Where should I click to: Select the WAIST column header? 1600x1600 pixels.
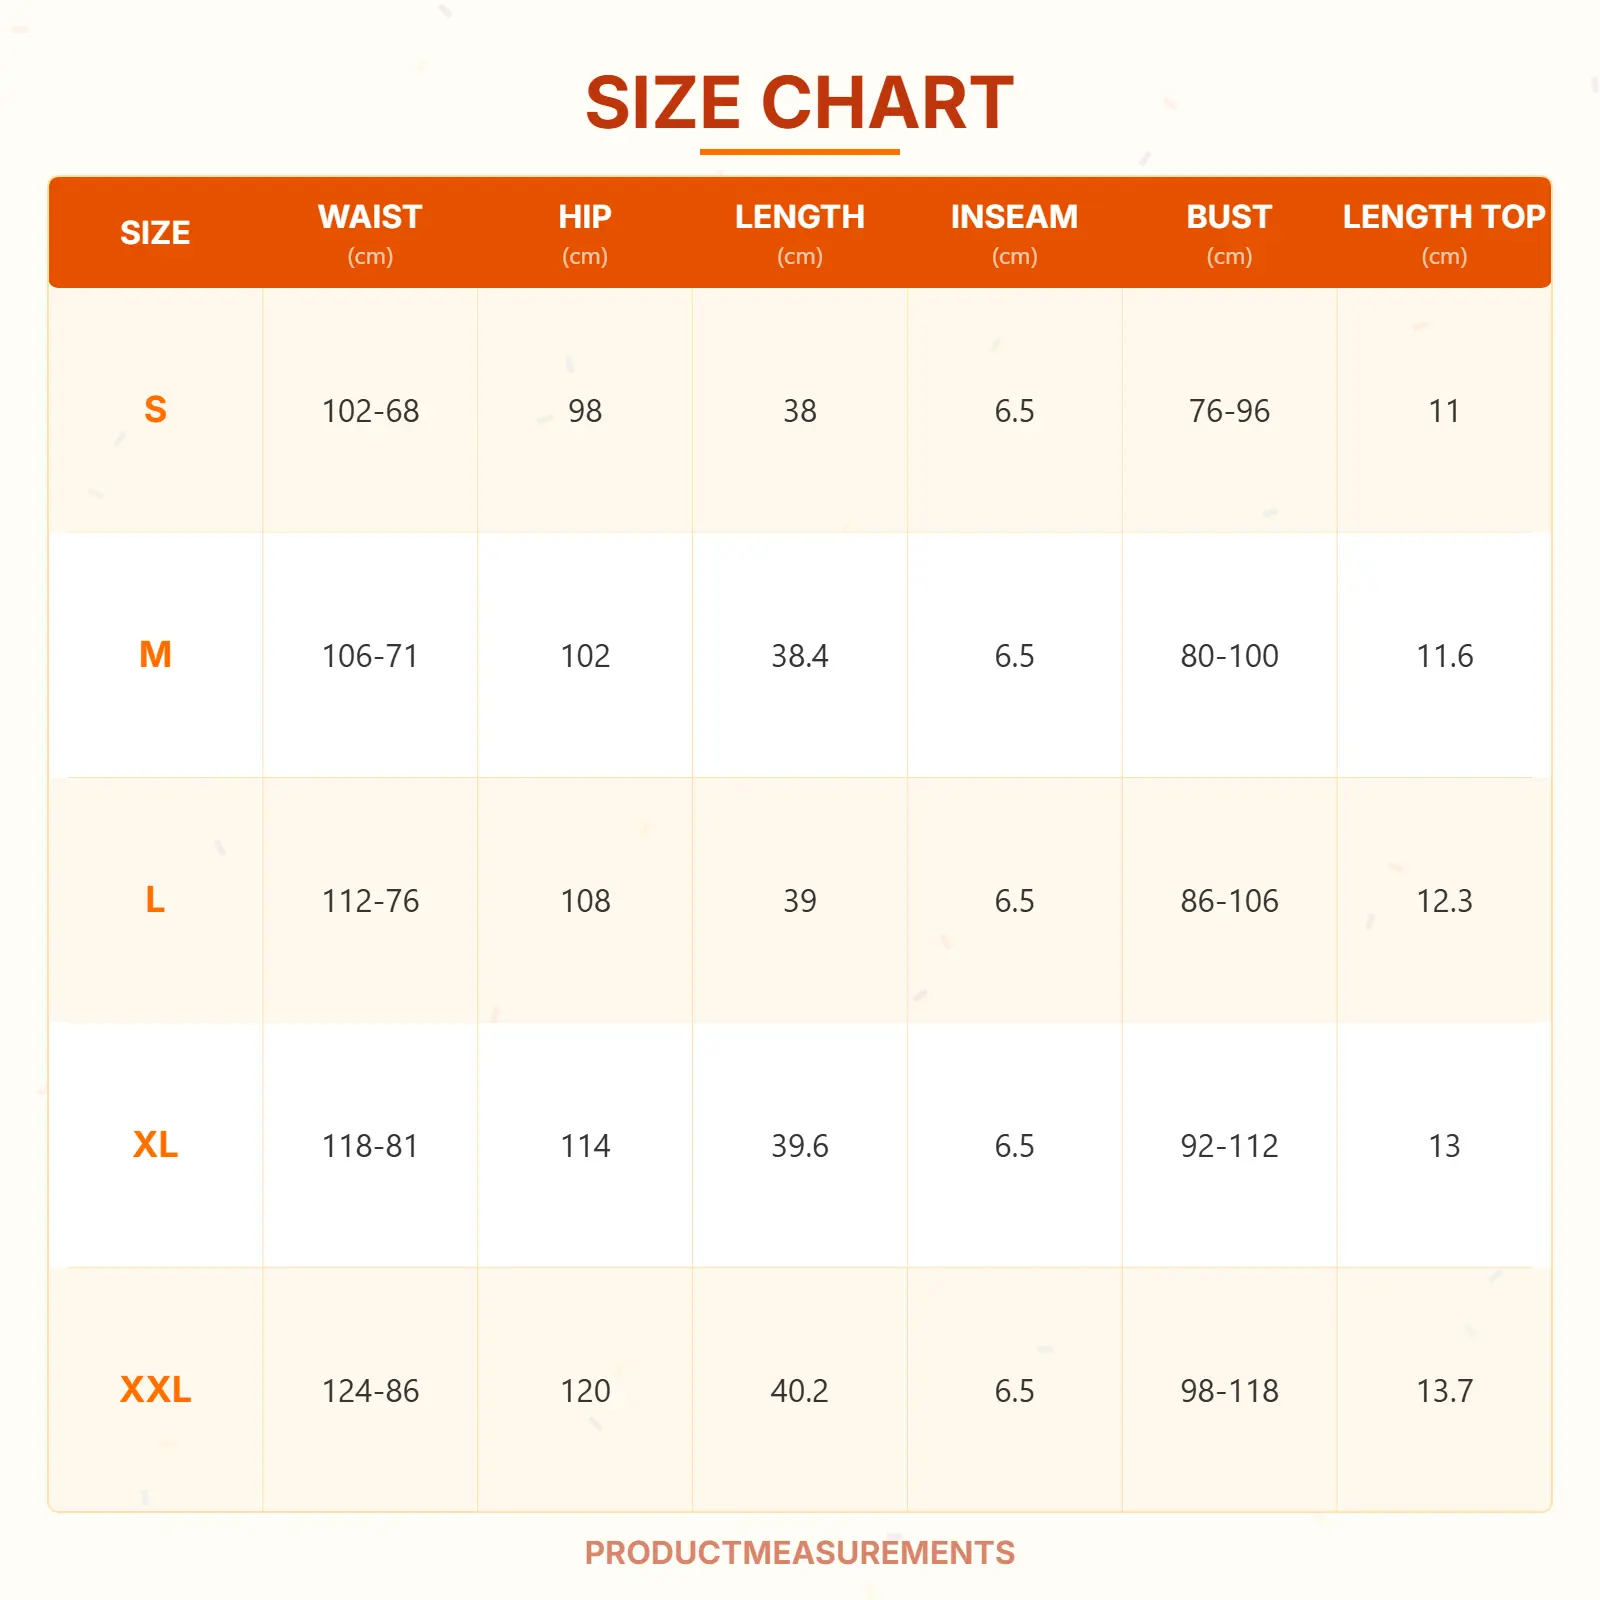tap(370, 218)
